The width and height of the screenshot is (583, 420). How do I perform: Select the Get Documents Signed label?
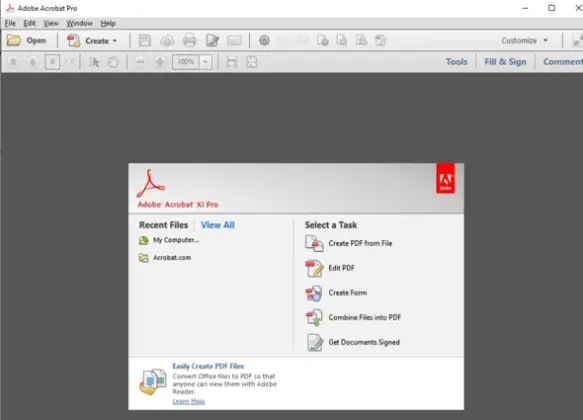point(364,342)
